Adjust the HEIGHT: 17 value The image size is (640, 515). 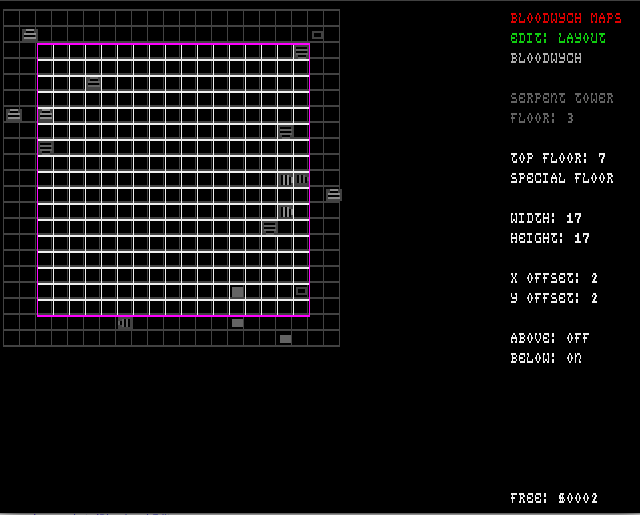click(x=550, y=238)
